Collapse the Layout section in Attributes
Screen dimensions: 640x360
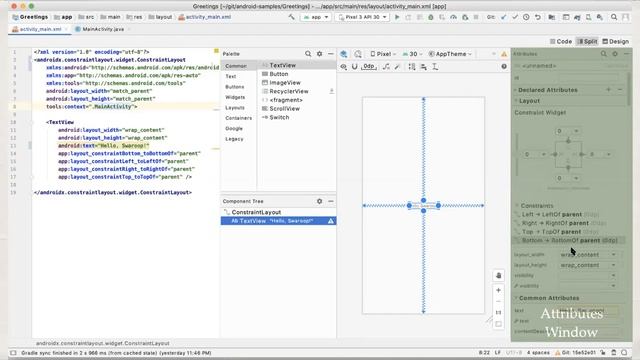[516, 101]
